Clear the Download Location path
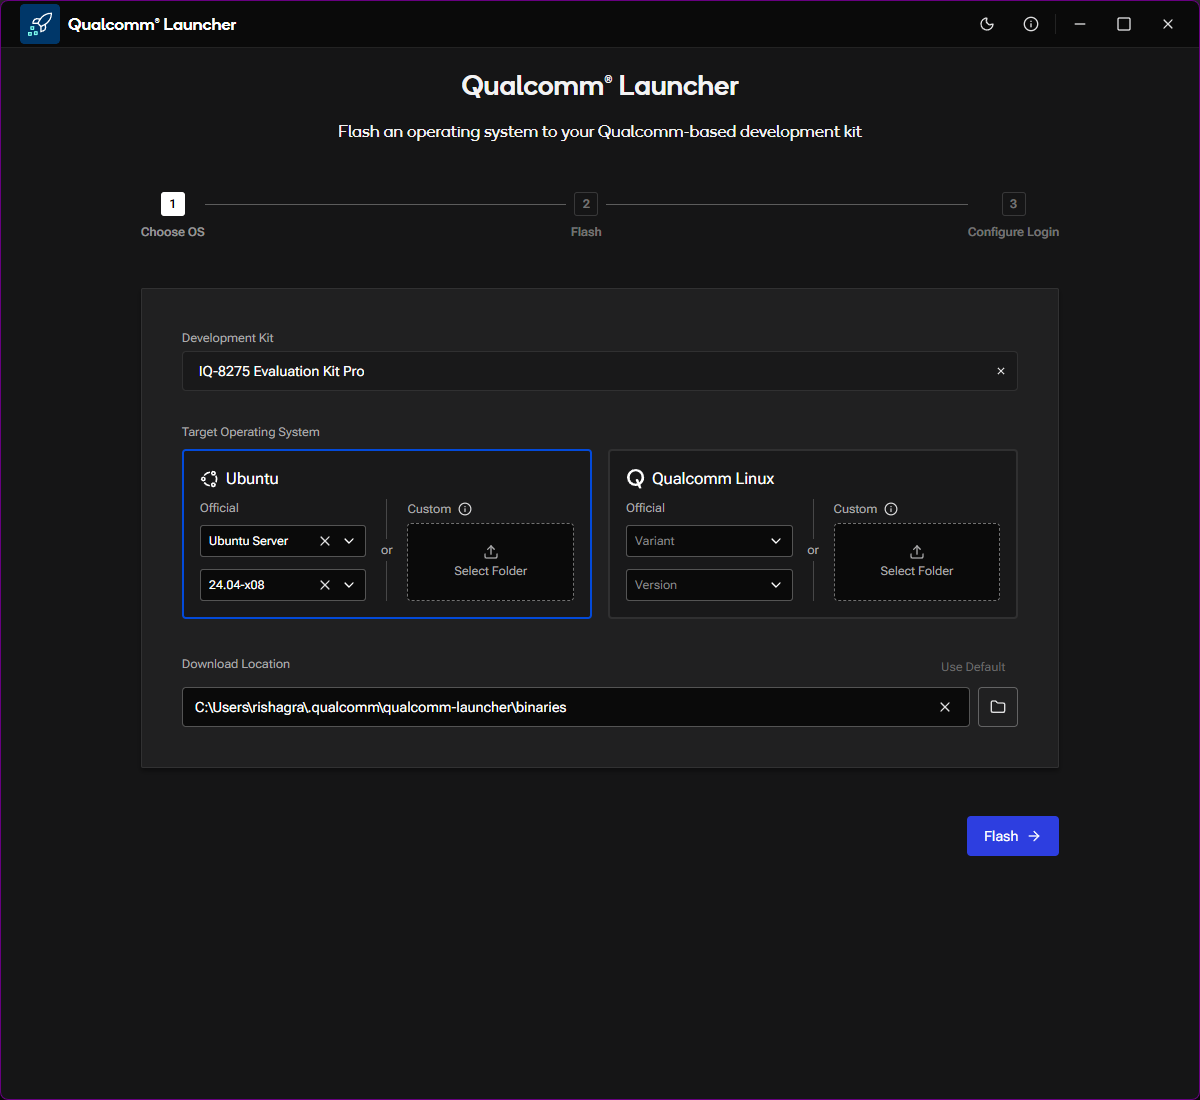This screenshot has width=1200, height=1100. pyautogui.click(x=945, y=707)
